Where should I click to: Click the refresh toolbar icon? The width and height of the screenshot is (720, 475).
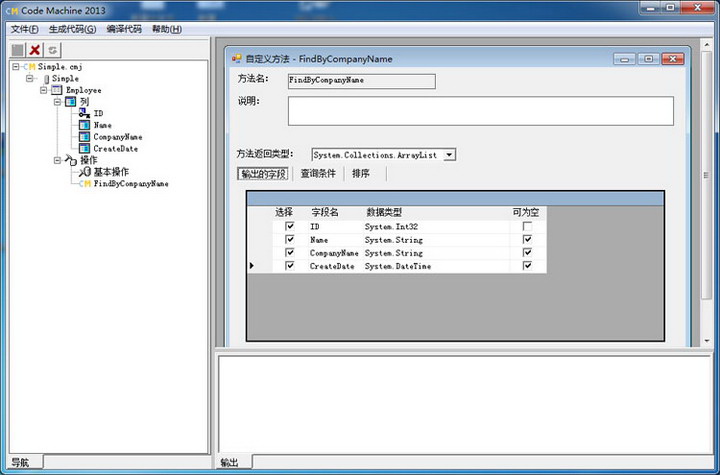(x=52, y=50)
